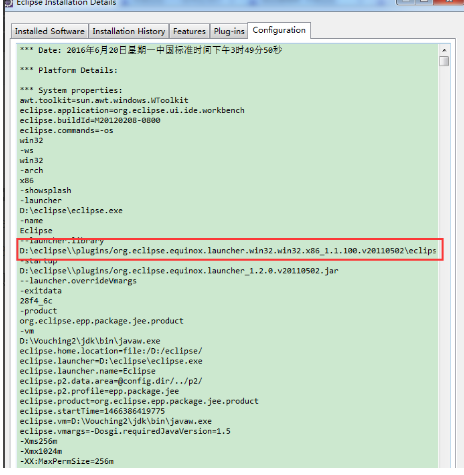Click the equinox.launcher_1.2.0 jar path line
This screenshot has height=475, width=464.
tap(179, 271)
